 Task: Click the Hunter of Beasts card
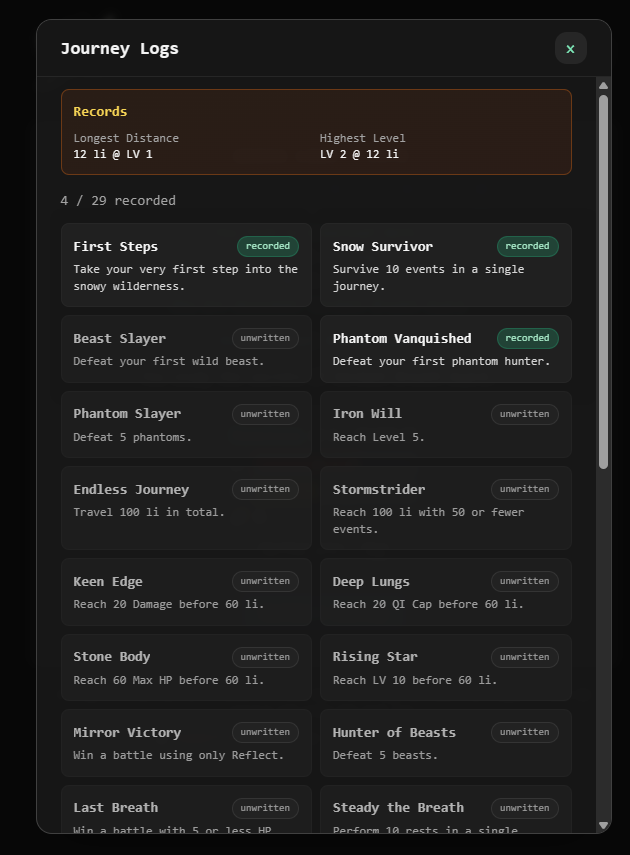pyautogui.click(x=446, y=743)
